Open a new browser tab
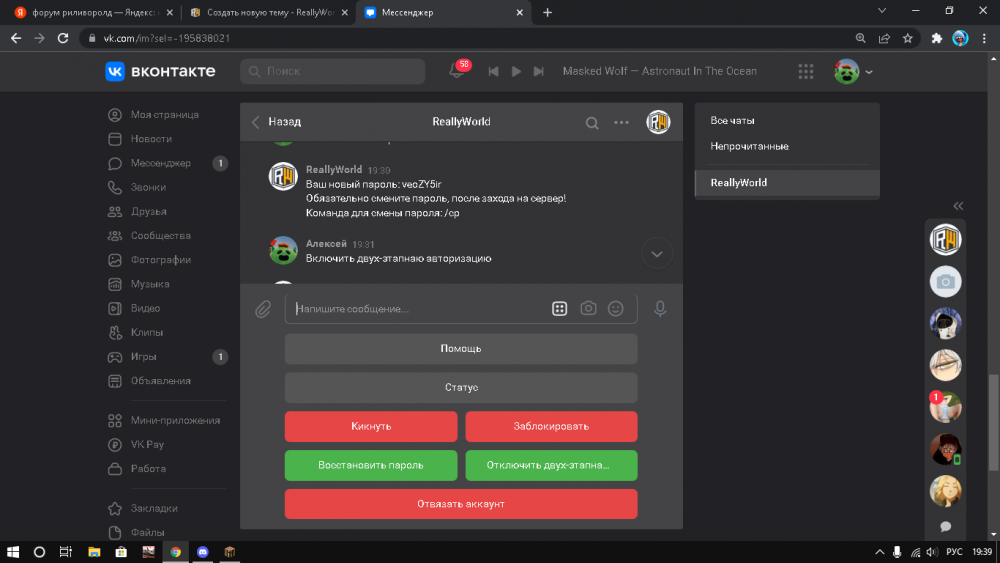This screenshot has width=1000, height=563. [547, 13]
